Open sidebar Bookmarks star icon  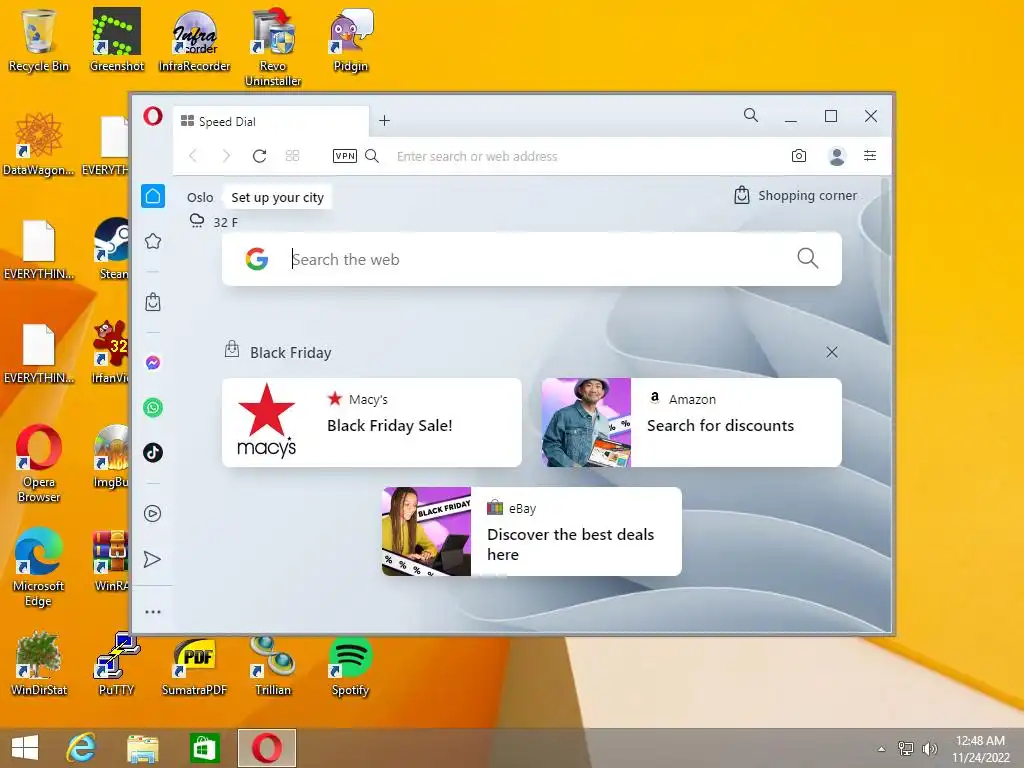point(153,242)
